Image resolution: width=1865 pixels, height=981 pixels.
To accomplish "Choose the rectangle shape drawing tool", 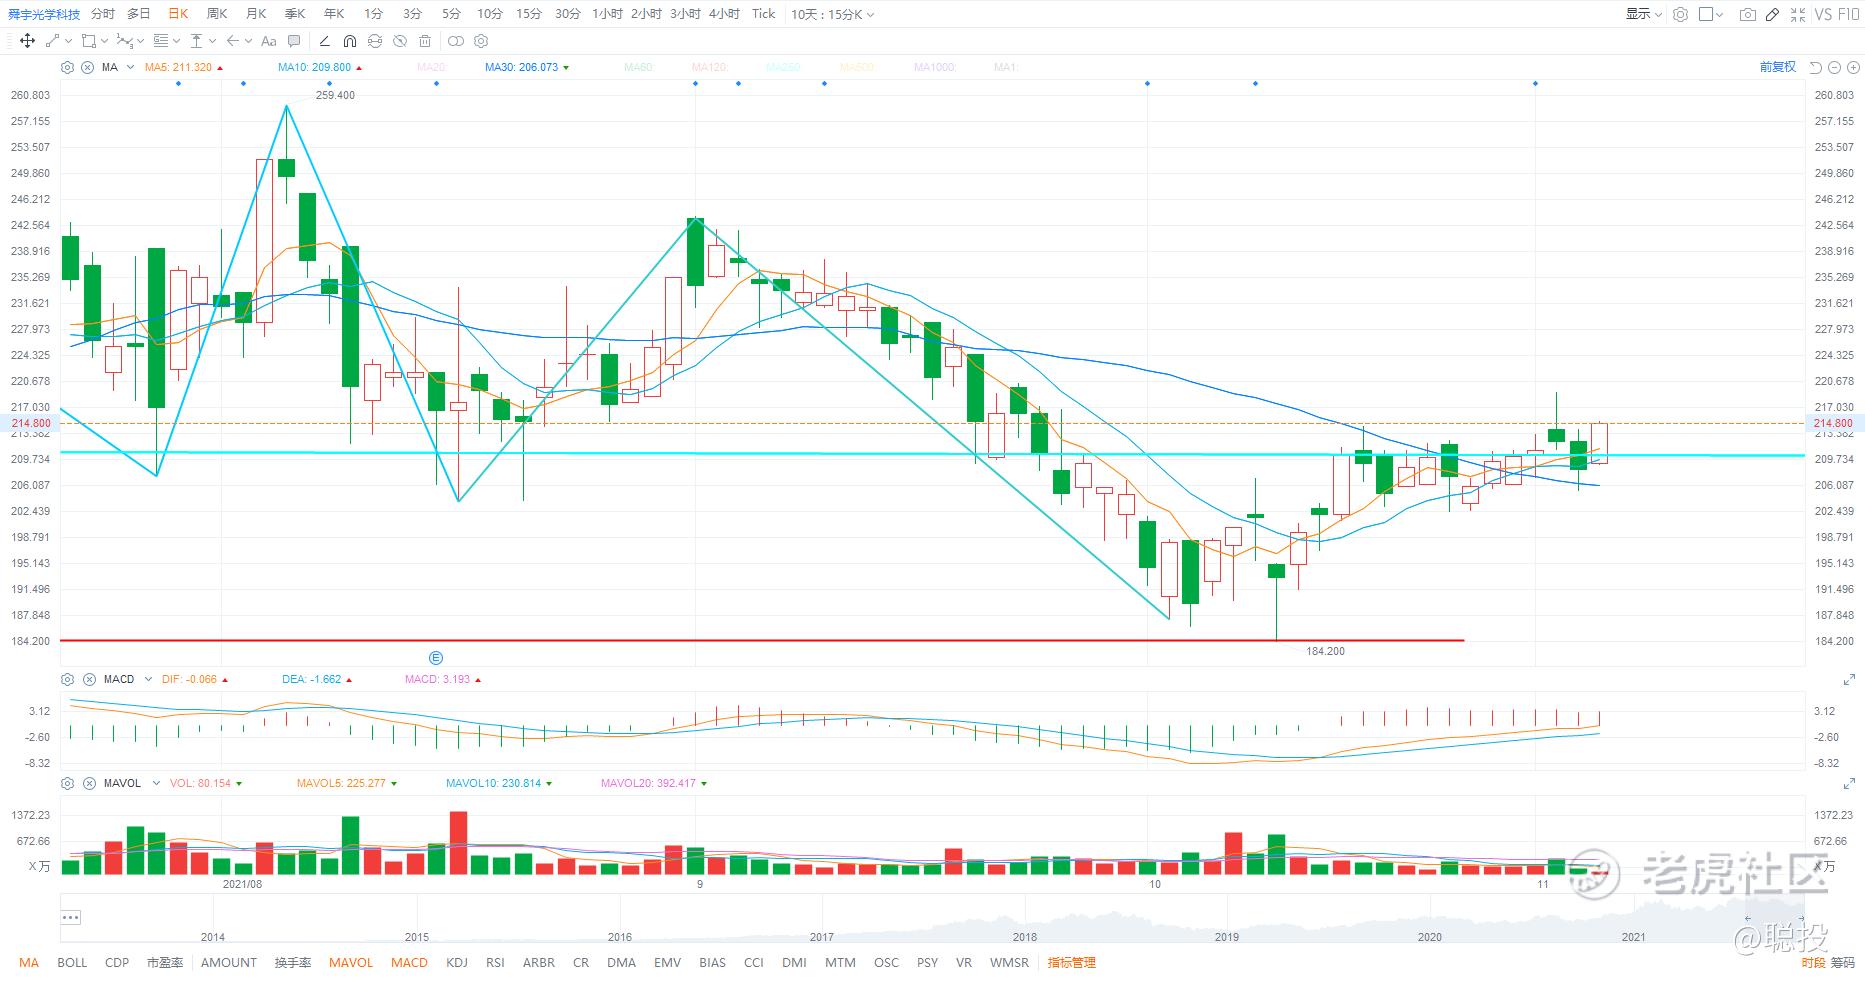I will tap(88, 41).
